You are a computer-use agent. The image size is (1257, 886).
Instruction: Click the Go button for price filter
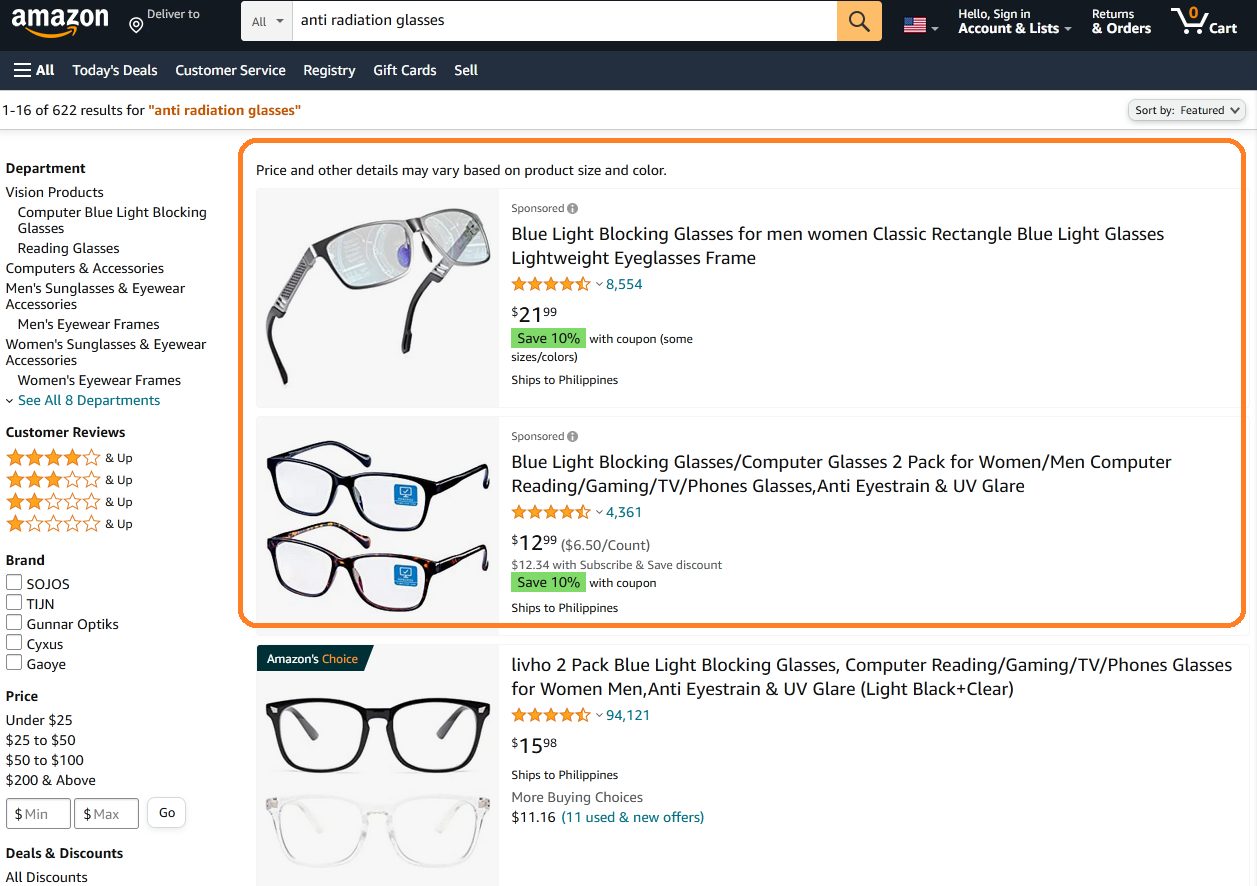(x=166, y=812)
